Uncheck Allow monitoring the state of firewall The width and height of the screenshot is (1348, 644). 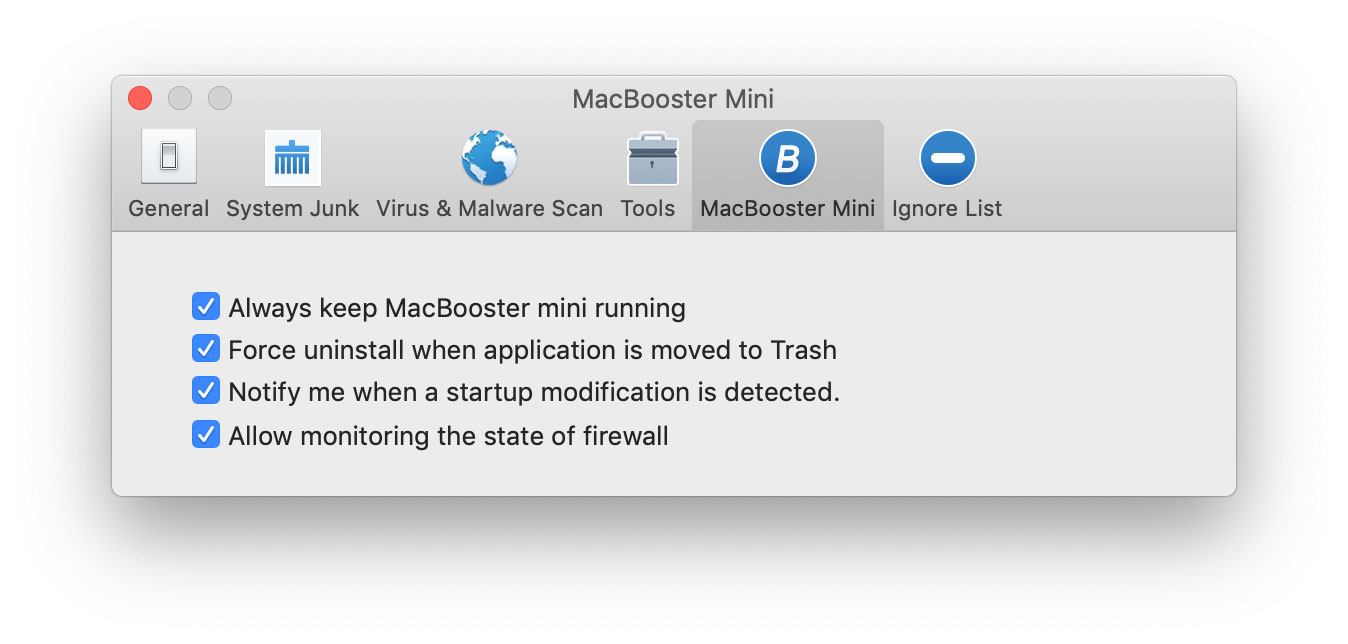pyautogui.click(x=205, y=435)
